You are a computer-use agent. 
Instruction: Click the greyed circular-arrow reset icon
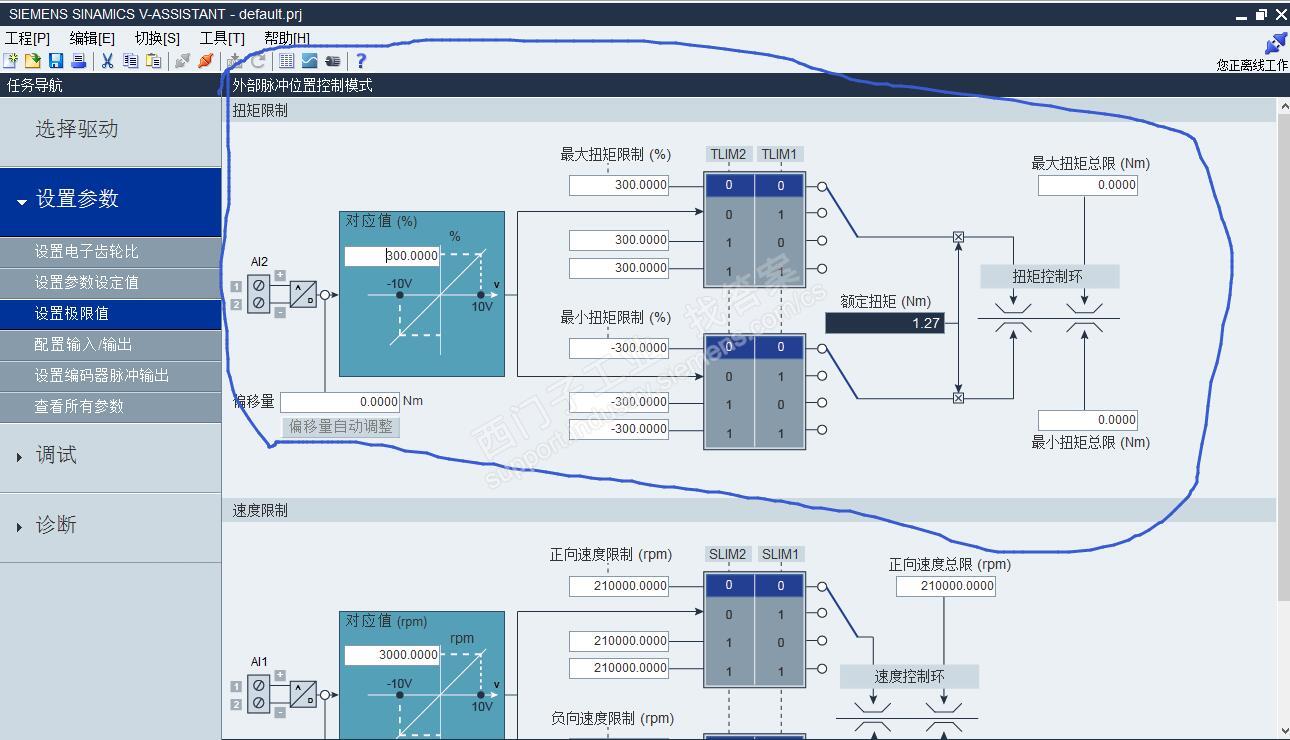click(257, 61)
